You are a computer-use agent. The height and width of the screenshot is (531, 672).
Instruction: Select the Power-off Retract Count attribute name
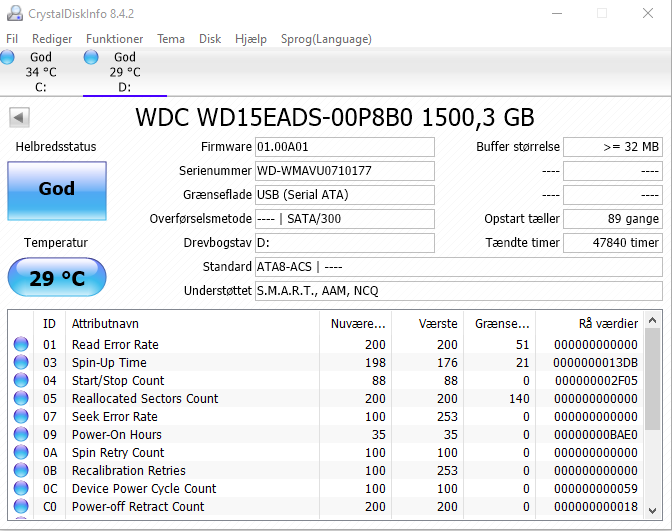pos(138,507)
